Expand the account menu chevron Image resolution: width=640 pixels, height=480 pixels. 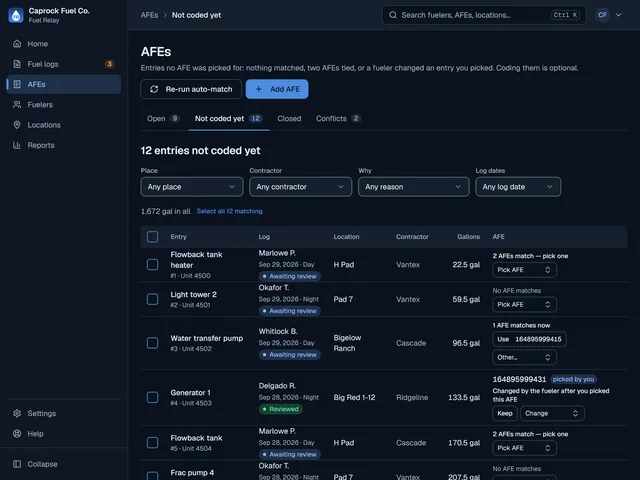click(x=619, y=15)
